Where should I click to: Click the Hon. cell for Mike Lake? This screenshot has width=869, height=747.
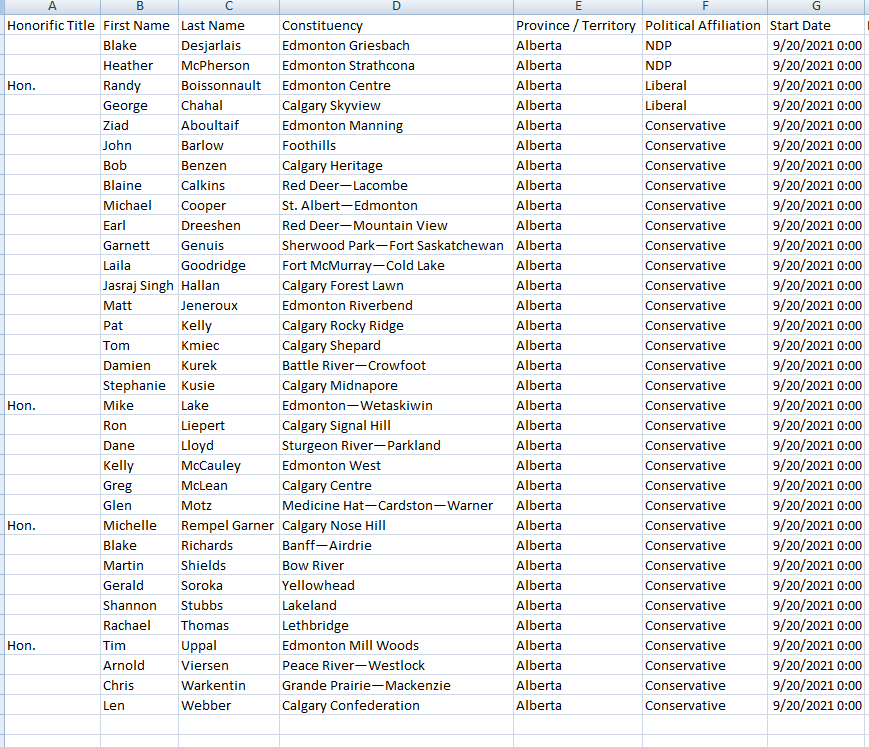[x=52, y=405]
